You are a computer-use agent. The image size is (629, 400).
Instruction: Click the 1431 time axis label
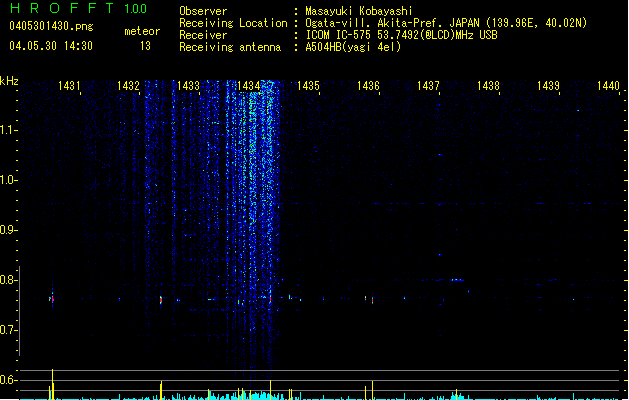(x=69, y=86)
